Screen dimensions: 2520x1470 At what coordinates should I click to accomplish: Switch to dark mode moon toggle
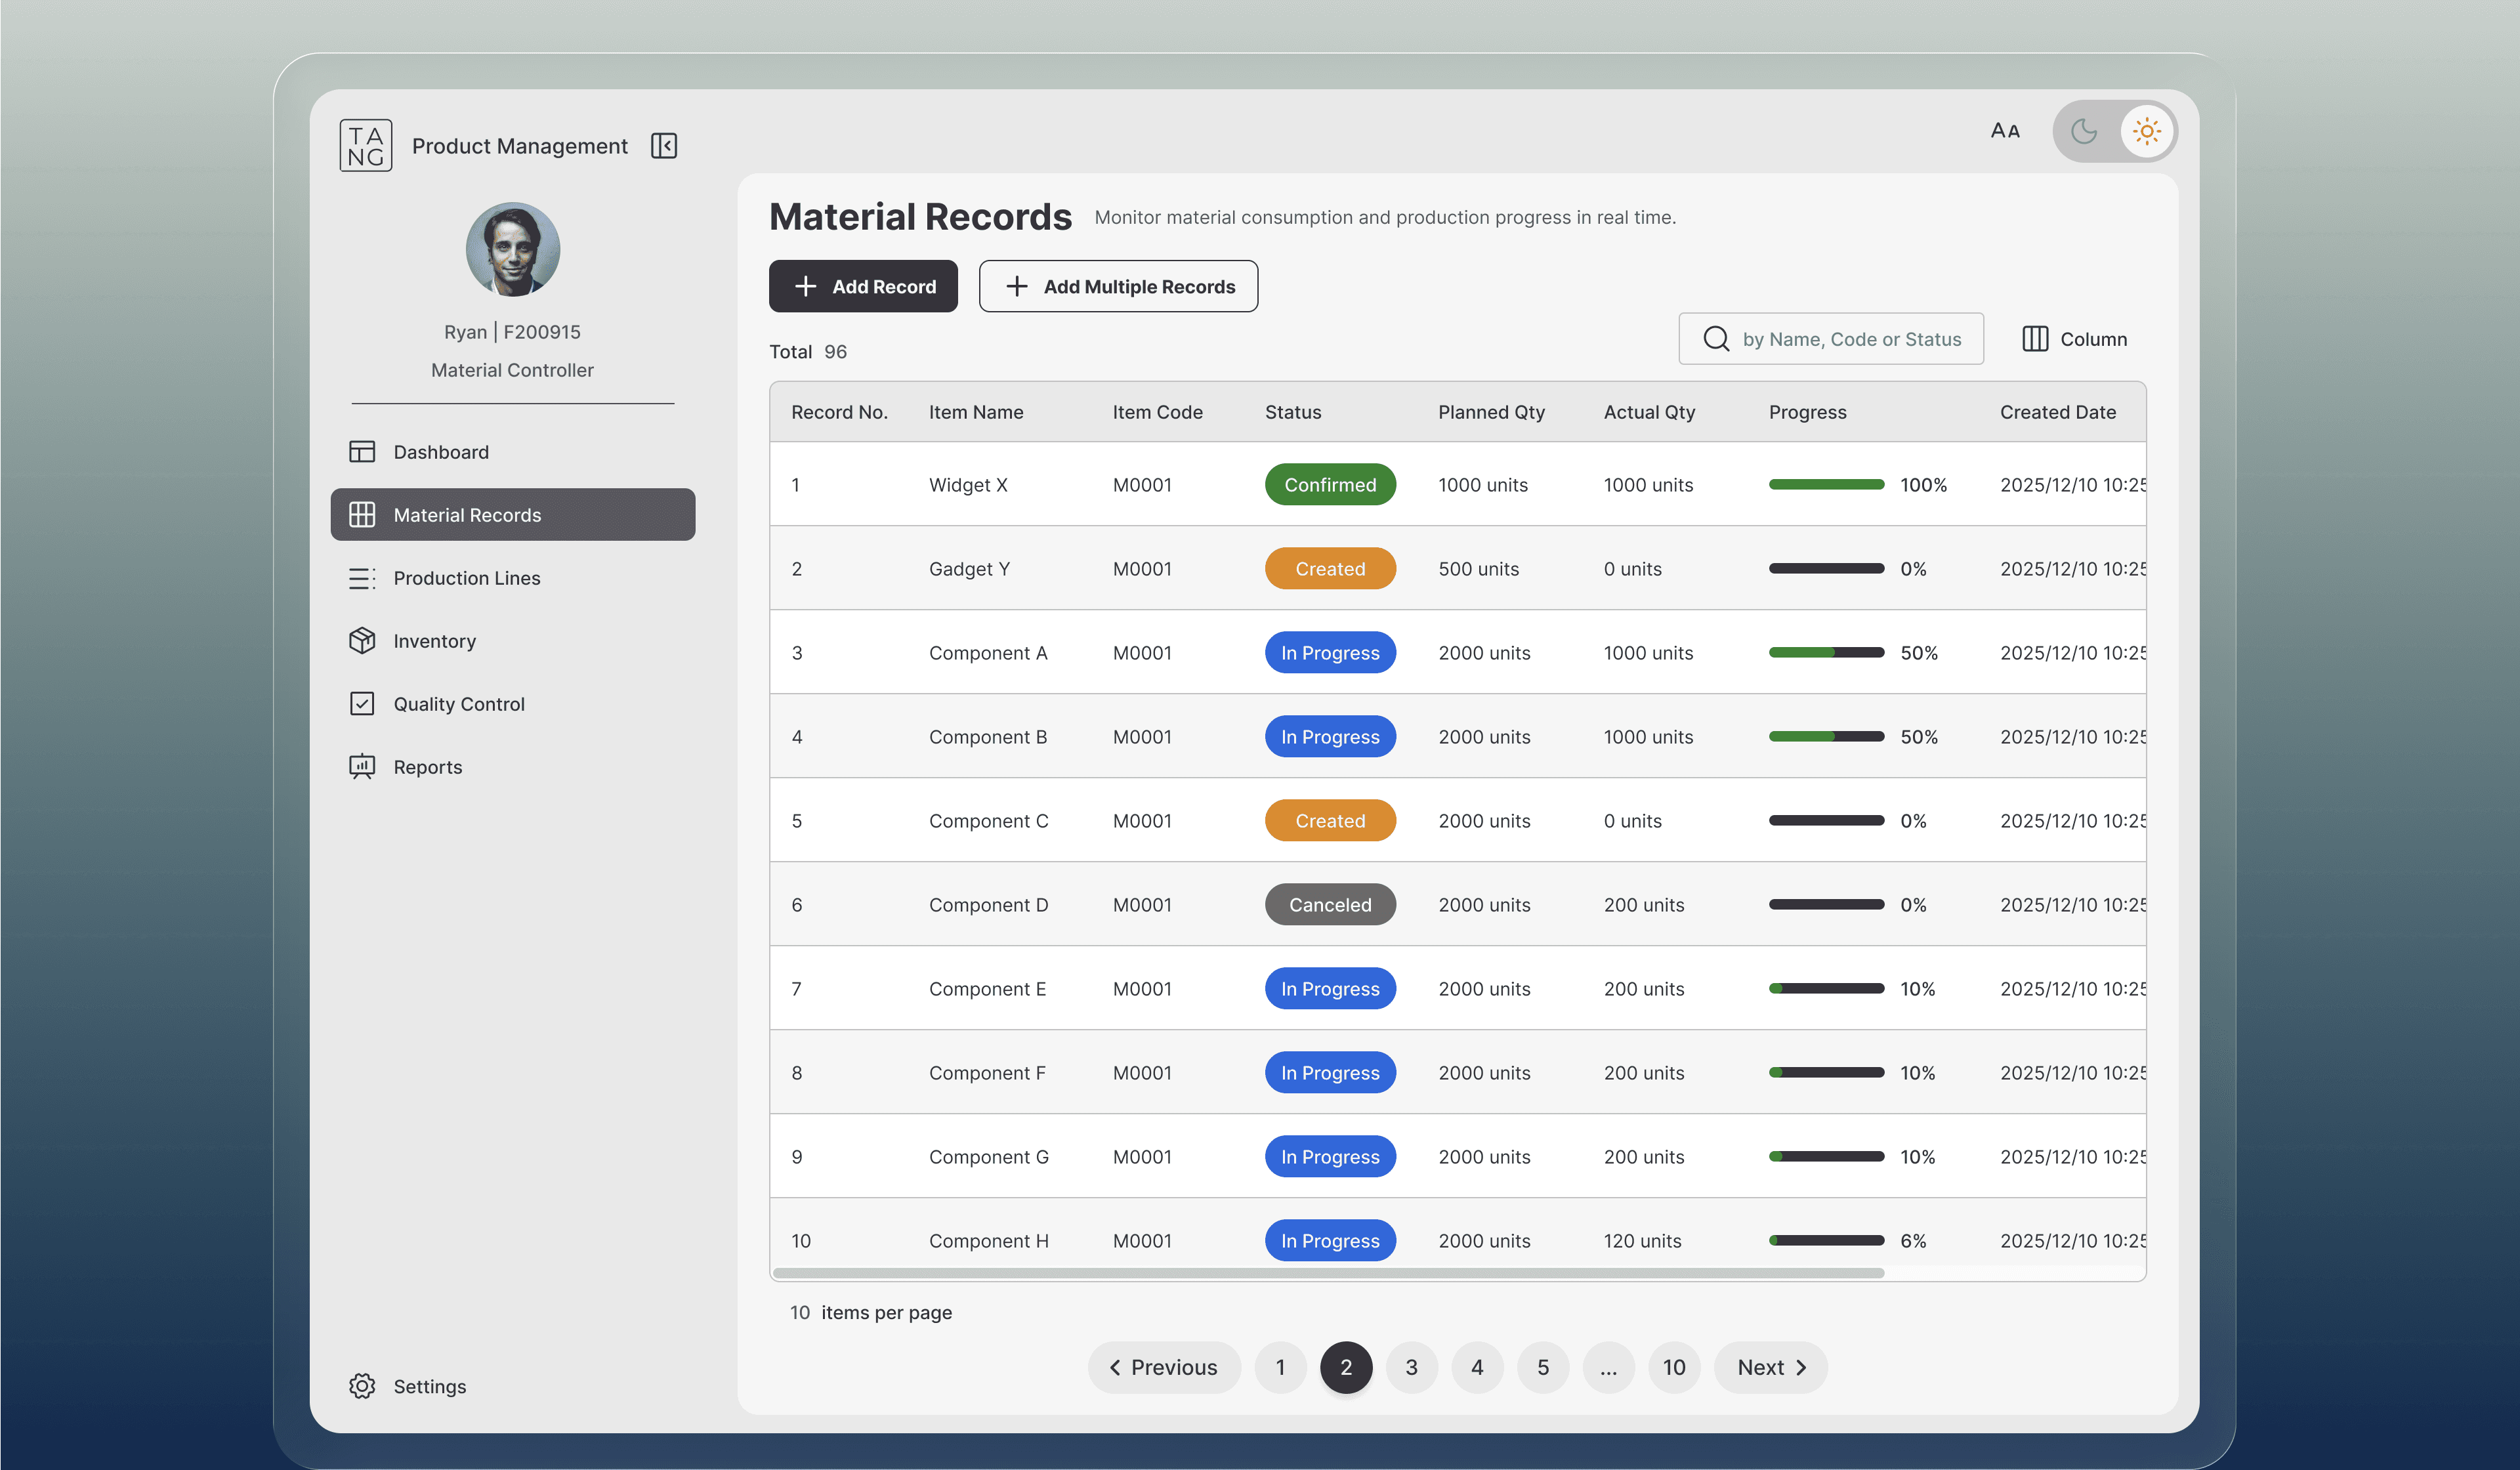click(2084, 131)
